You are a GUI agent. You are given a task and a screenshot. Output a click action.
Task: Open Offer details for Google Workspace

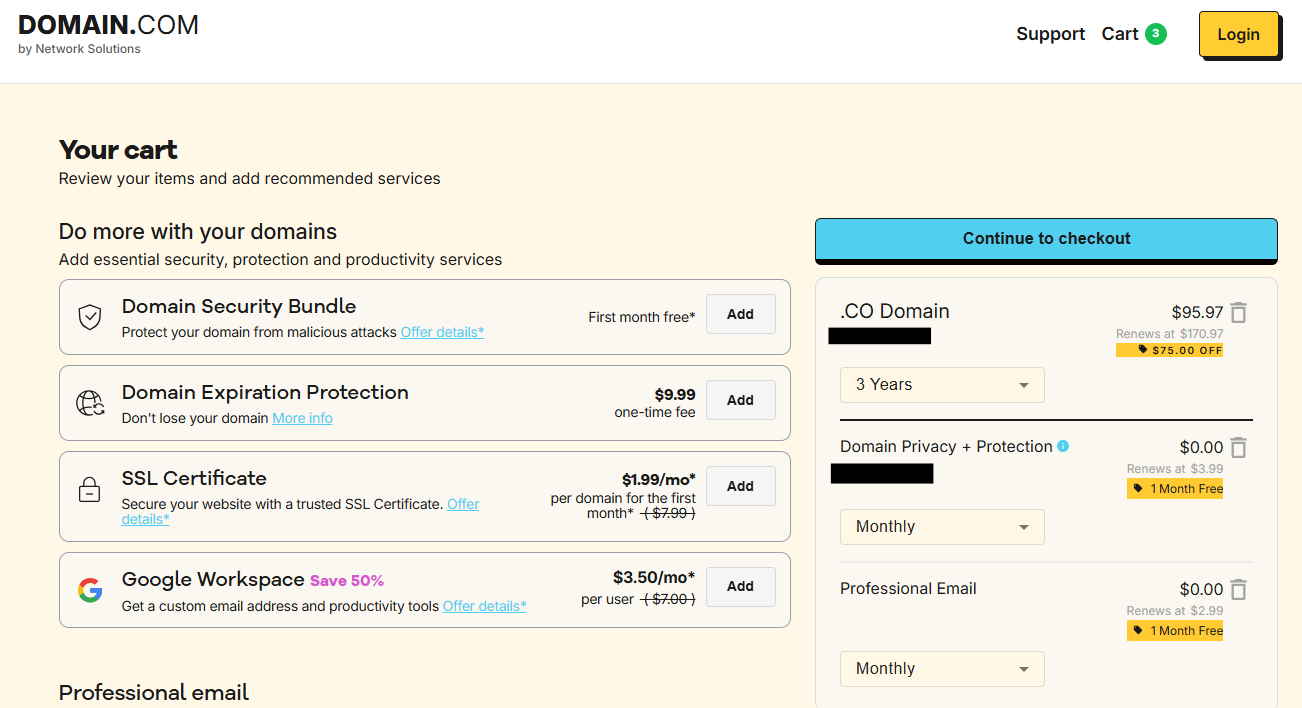click(484, 606)
